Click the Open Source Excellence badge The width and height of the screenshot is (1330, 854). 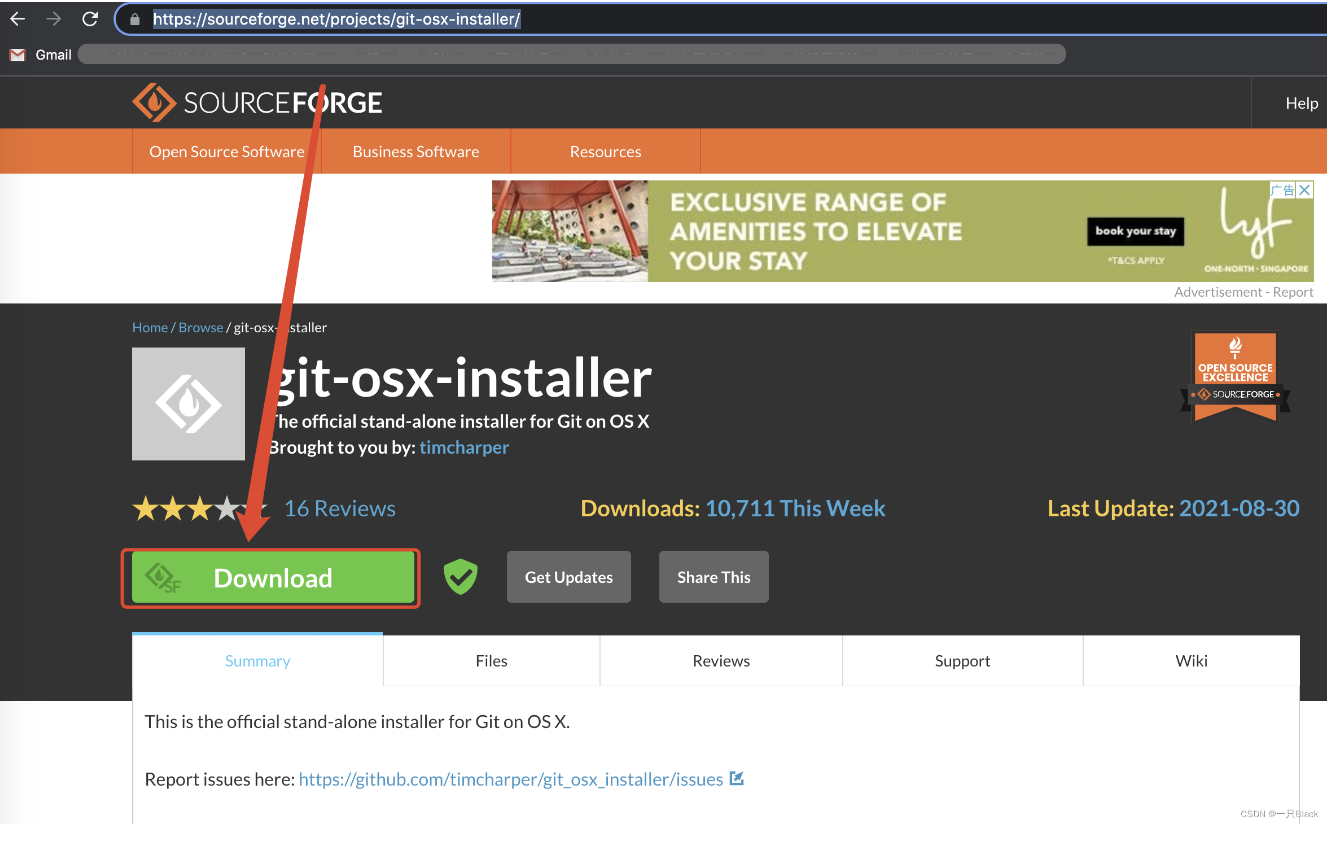pos(1235,378)
